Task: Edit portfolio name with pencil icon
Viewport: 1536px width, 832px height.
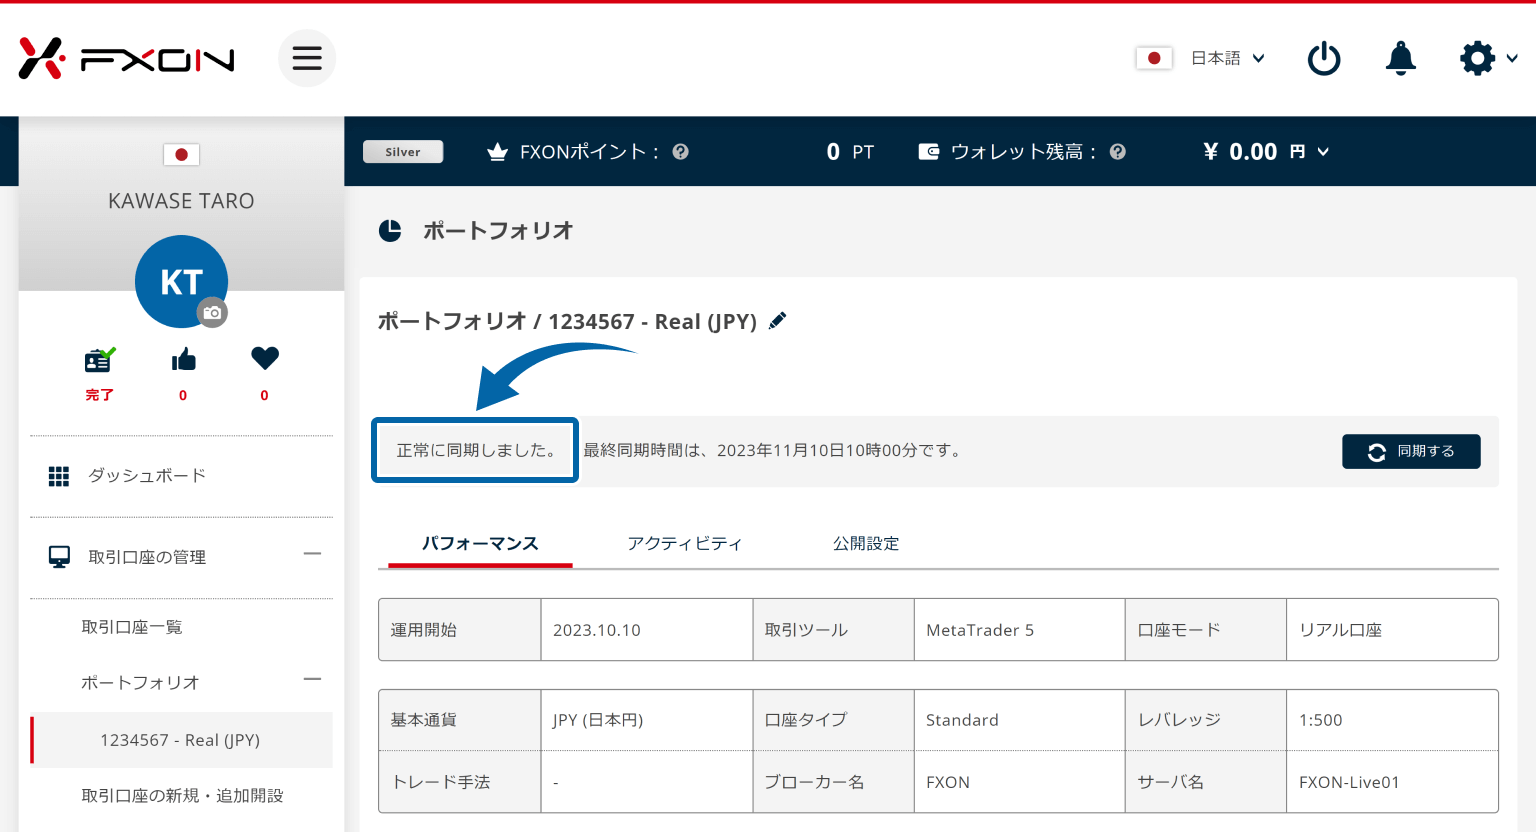Action: 777,321
